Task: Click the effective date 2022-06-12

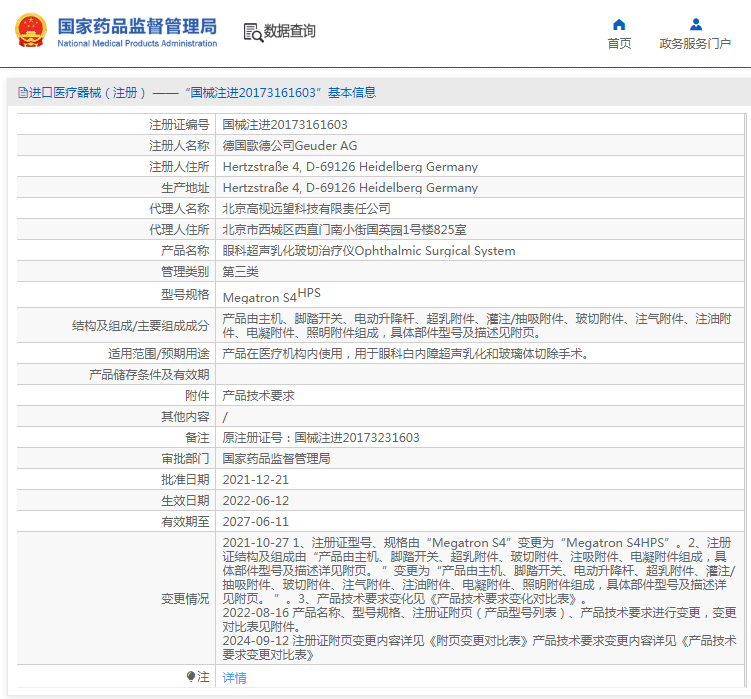Action: 256,501
